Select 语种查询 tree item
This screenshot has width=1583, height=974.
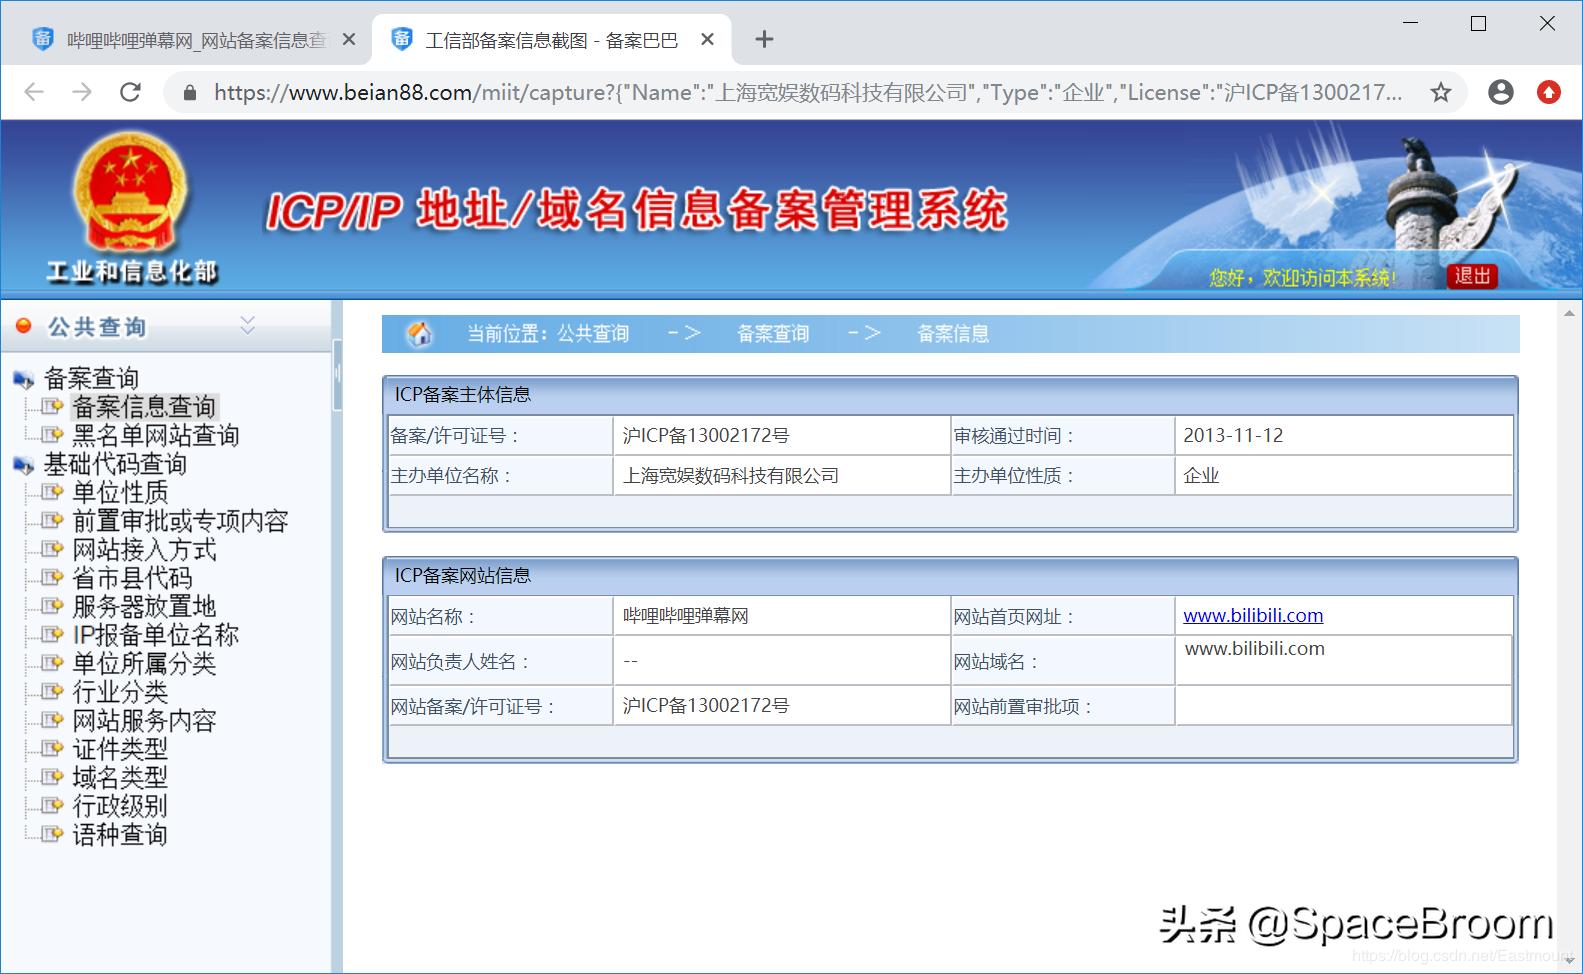(x=120, y=834)
